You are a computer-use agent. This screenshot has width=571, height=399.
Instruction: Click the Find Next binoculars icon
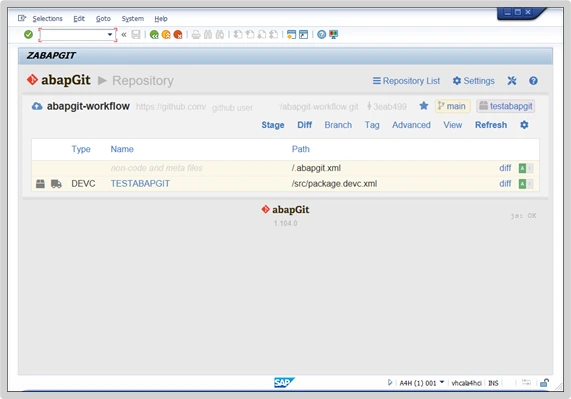point(220,35)
